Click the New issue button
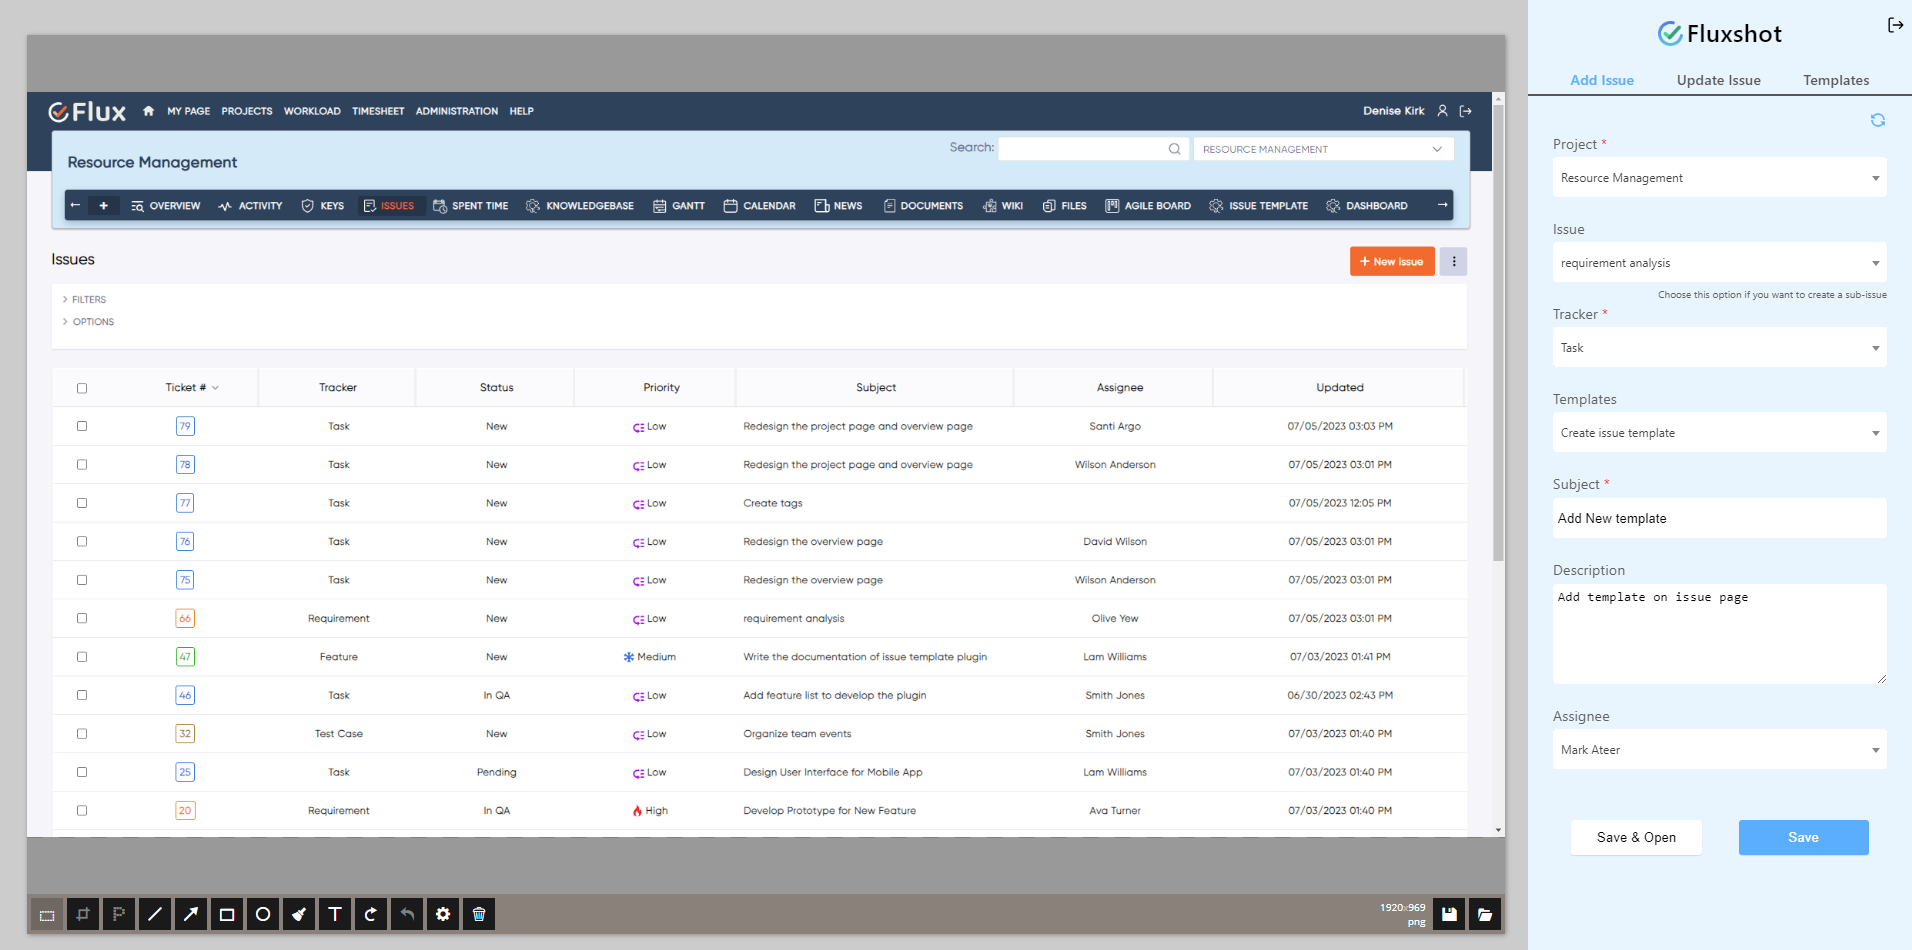1912x950 pixels. click(x=1391, y=261)
